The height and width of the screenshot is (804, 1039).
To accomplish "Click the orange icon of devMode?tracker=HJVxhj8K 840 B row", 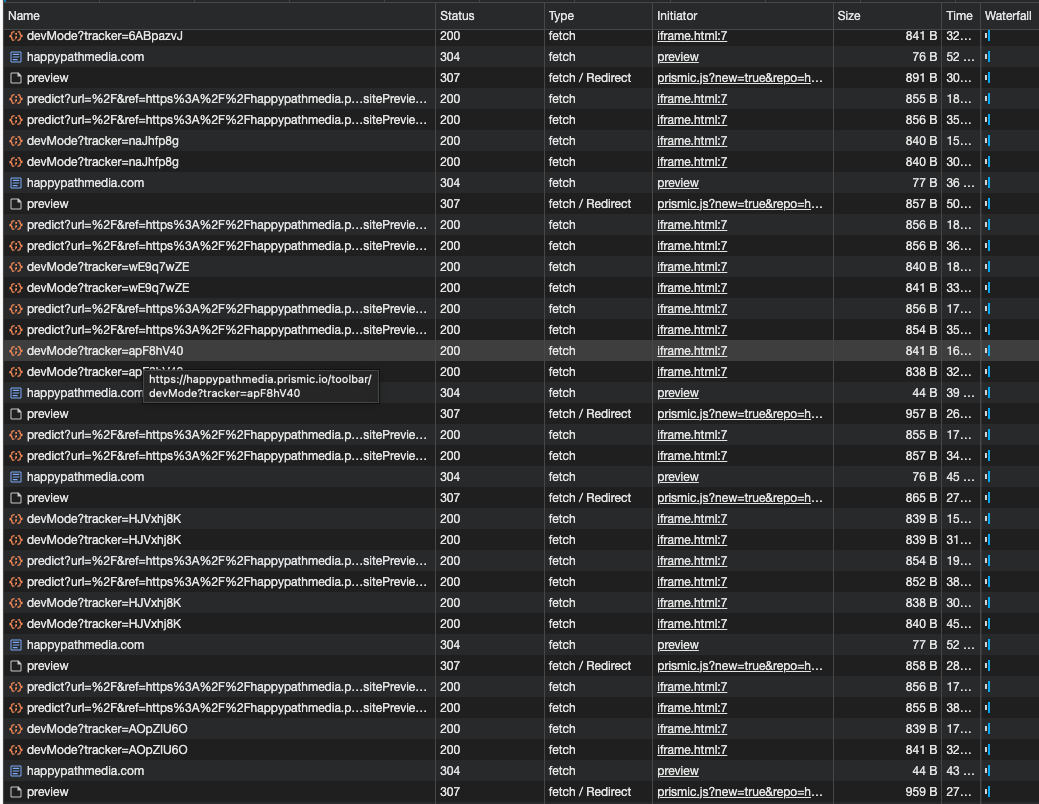I will [16, 624].
